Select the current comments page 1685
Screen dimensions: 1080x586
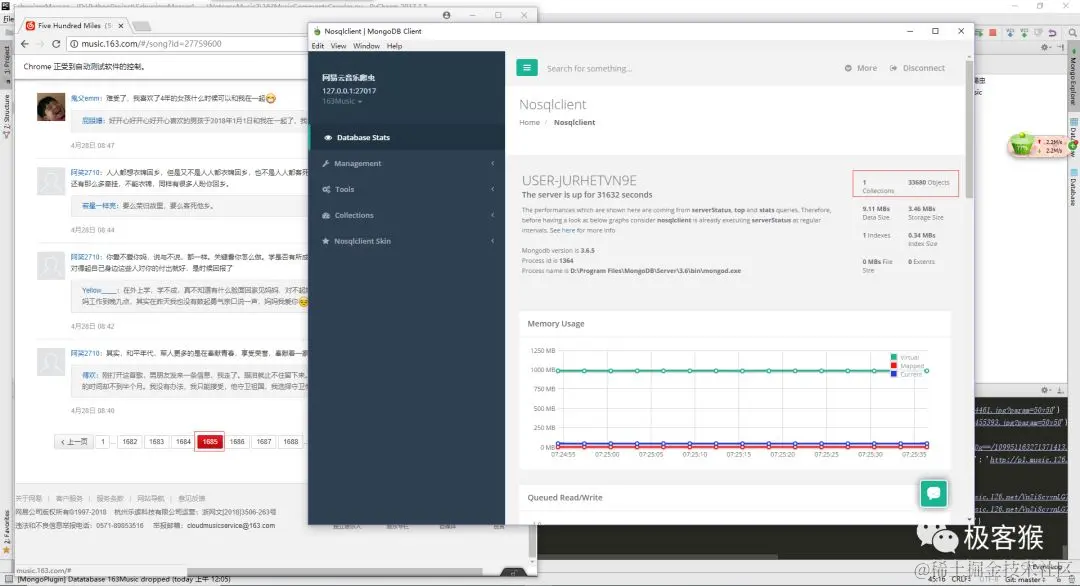click(210, 441)
